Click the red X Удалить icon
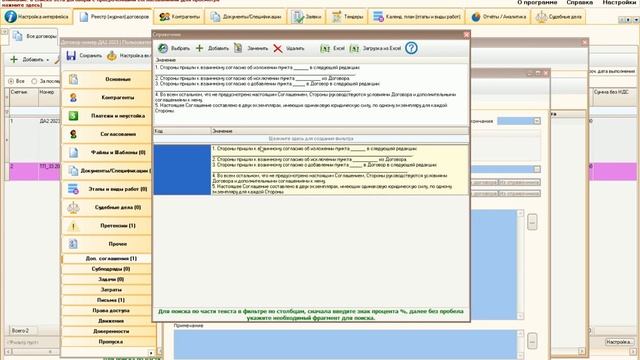The image size is (640, 360). (278, 49)
